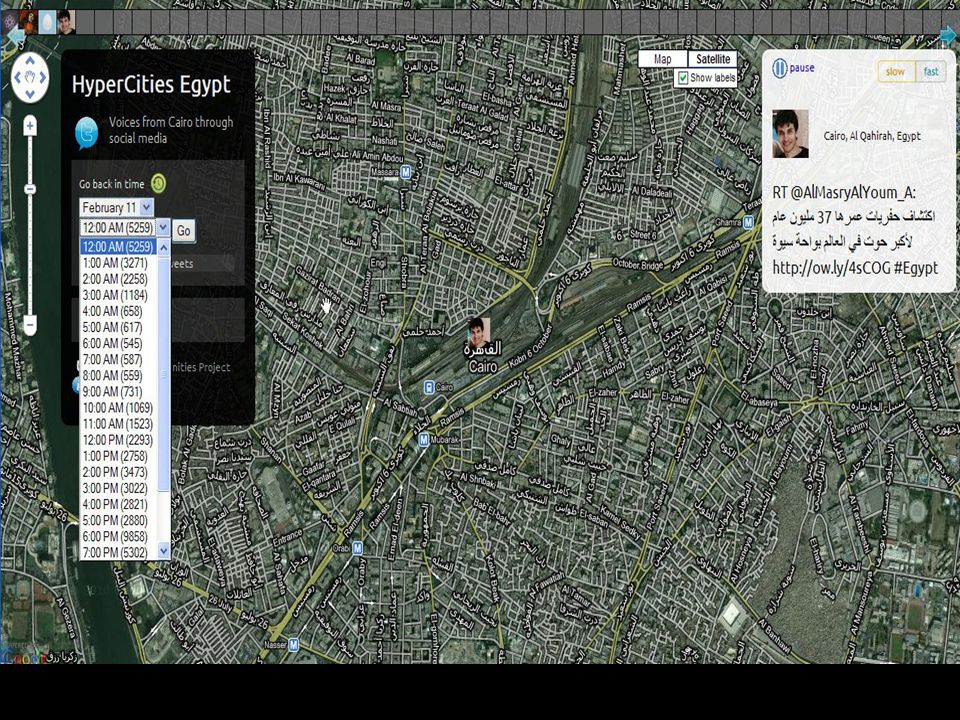Click the green clock icon beside Go back in time
The image size is (960, 720).
click(158, 183)
